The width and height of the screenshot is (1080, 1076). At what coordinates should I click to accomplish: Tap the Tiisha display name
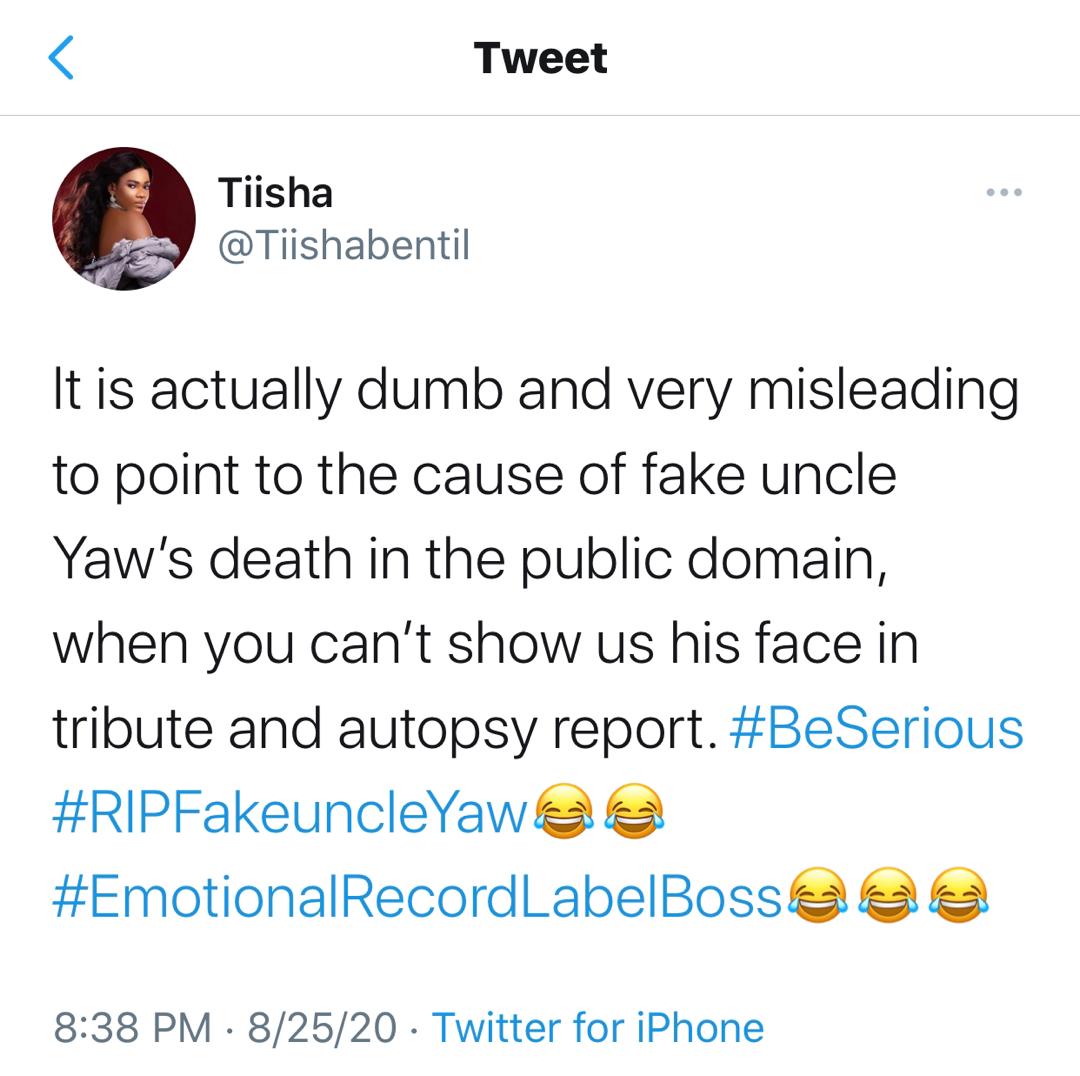pos(276,192)
